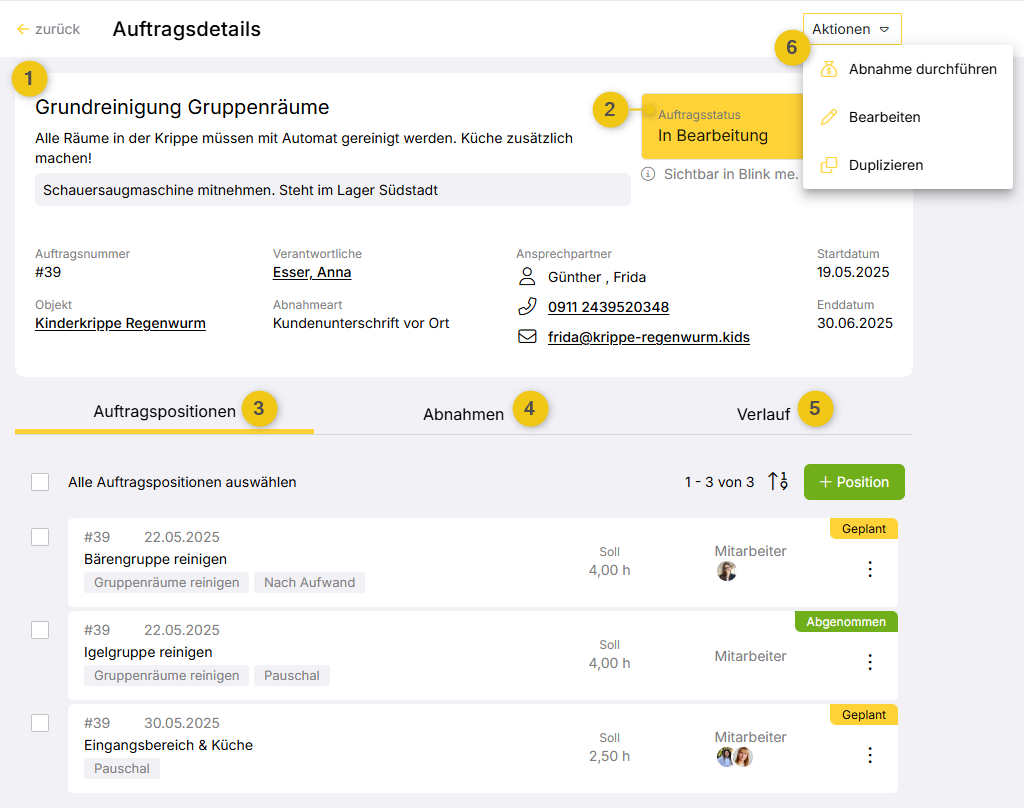Open the Bärengruppe reinigen position
Viewport: 1024px width, 808px height.
pos(155,559)
